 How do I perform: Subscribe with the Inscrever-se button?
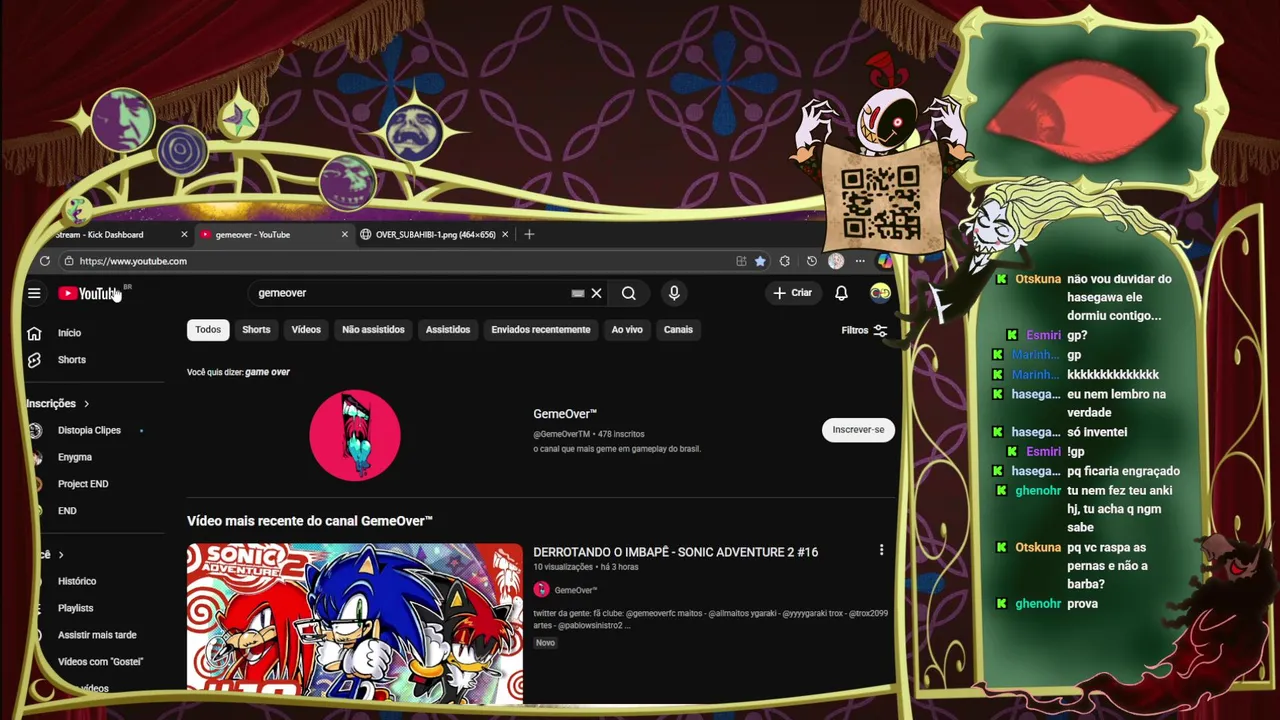(x=858, y=430)
